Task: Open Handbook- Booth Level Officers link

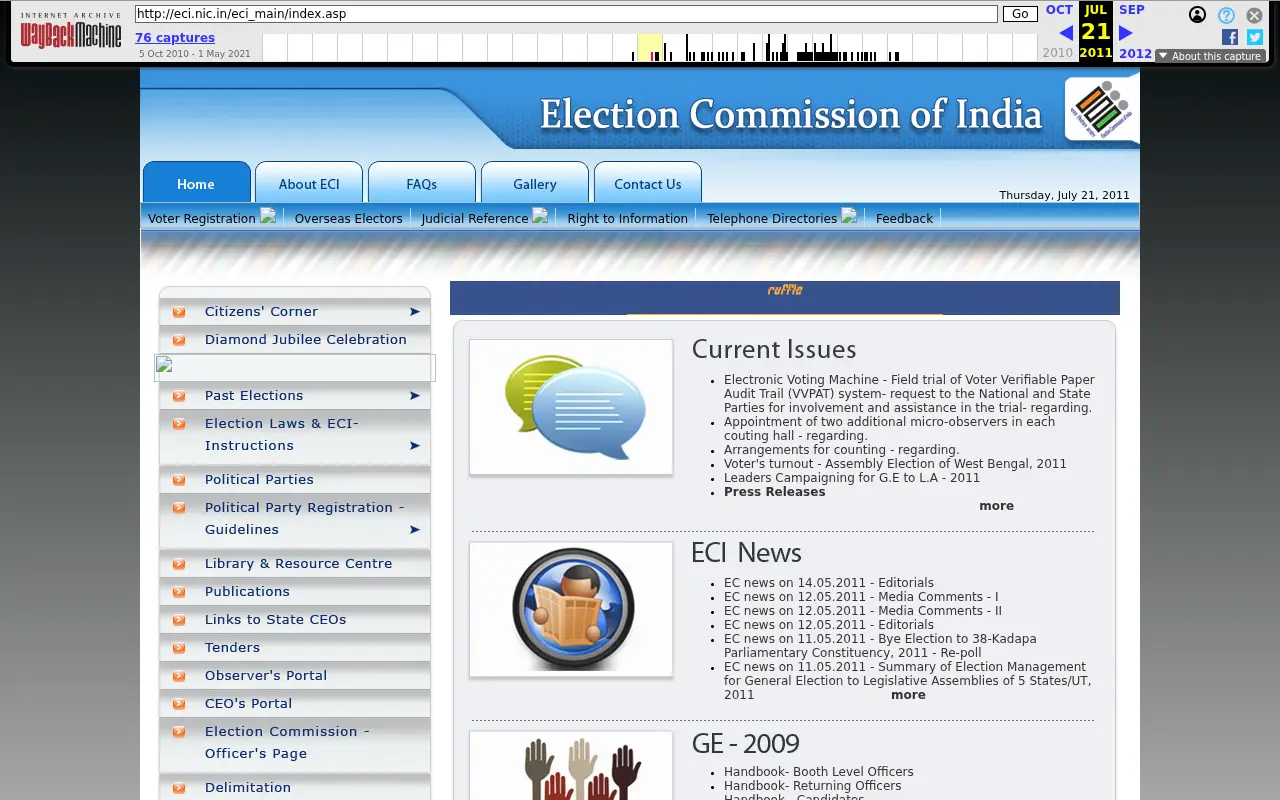Action: pos(818,772)
